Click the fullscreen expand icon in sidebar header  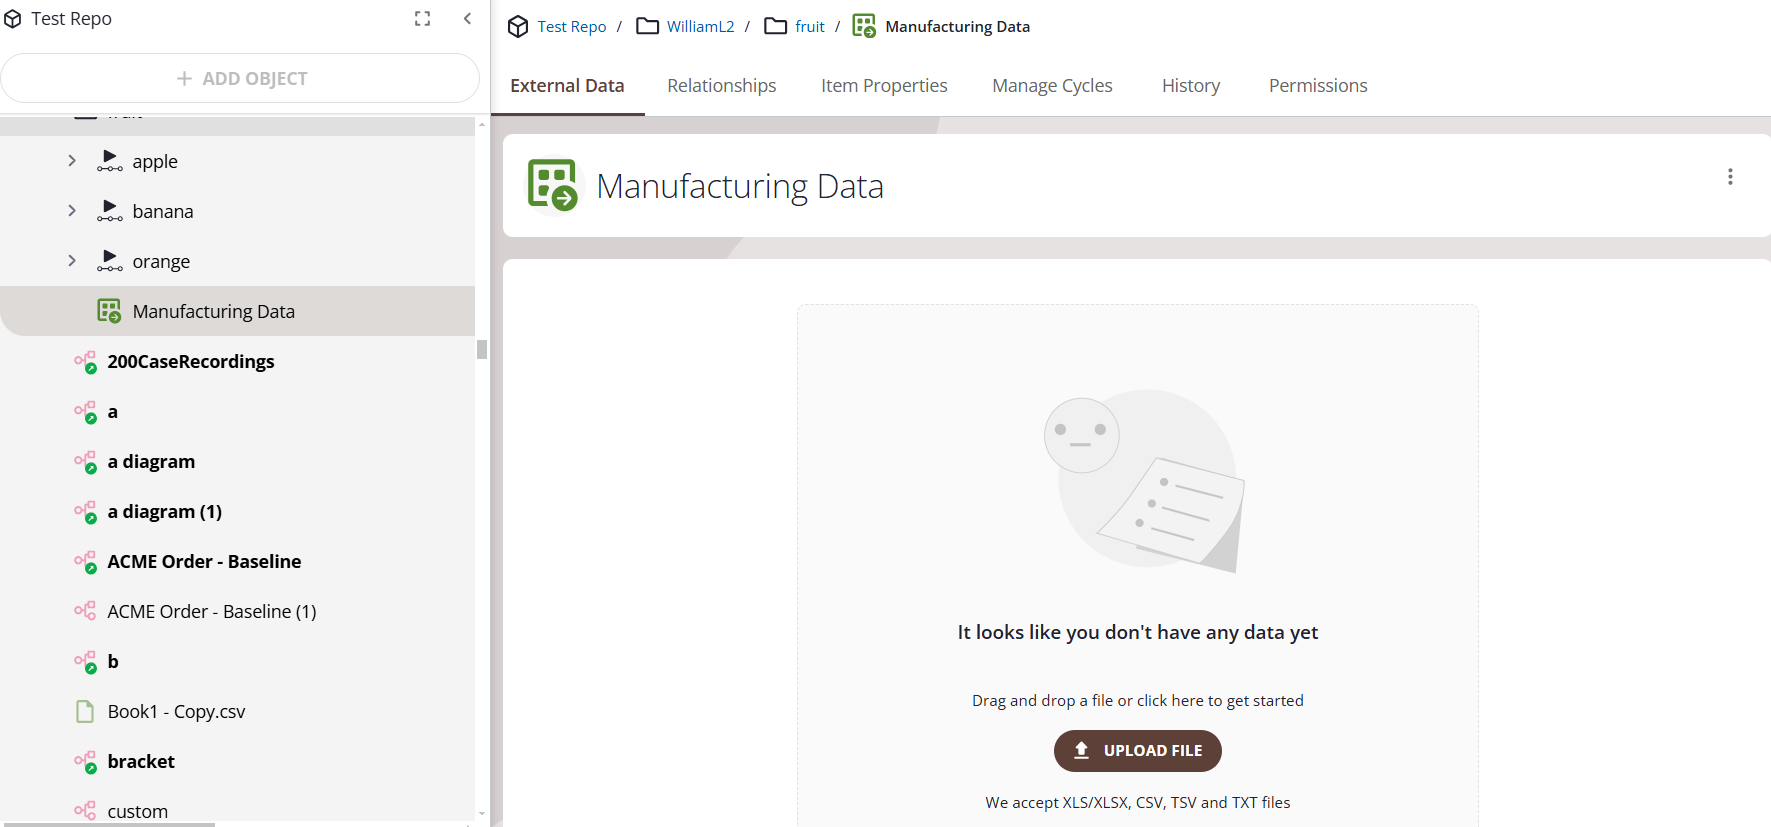click(422, 19)
